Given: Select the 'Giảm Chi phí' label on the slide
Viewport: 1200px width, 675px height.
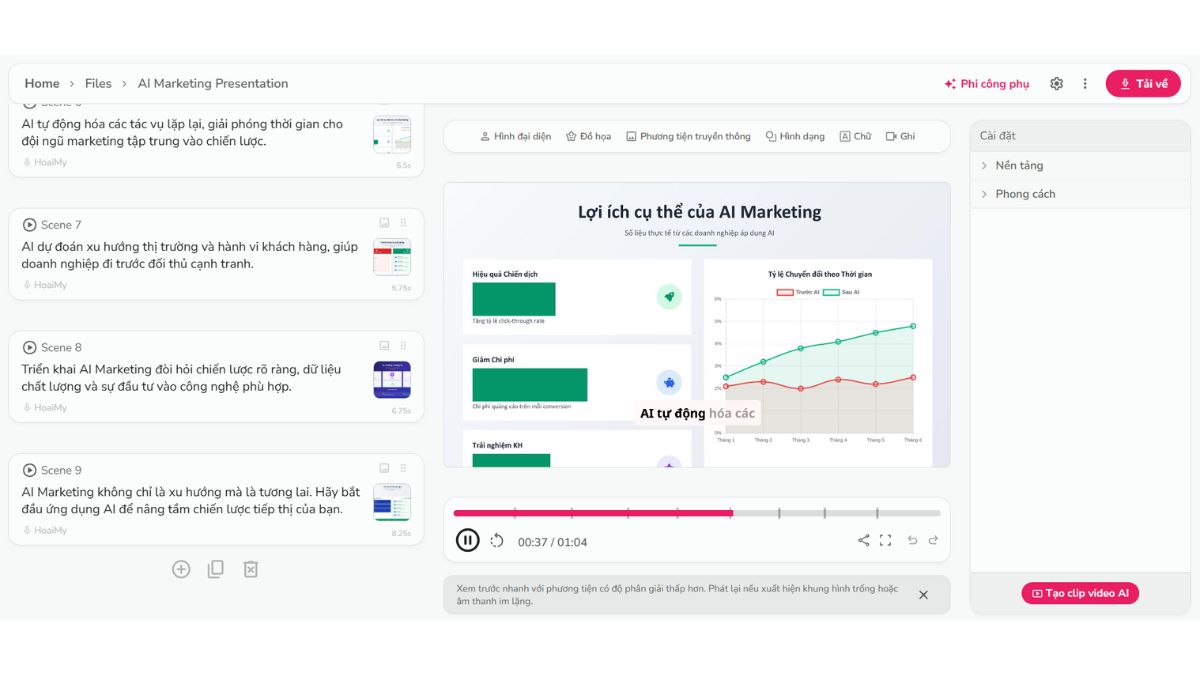Looking at the screenshot, I should 494,359.
